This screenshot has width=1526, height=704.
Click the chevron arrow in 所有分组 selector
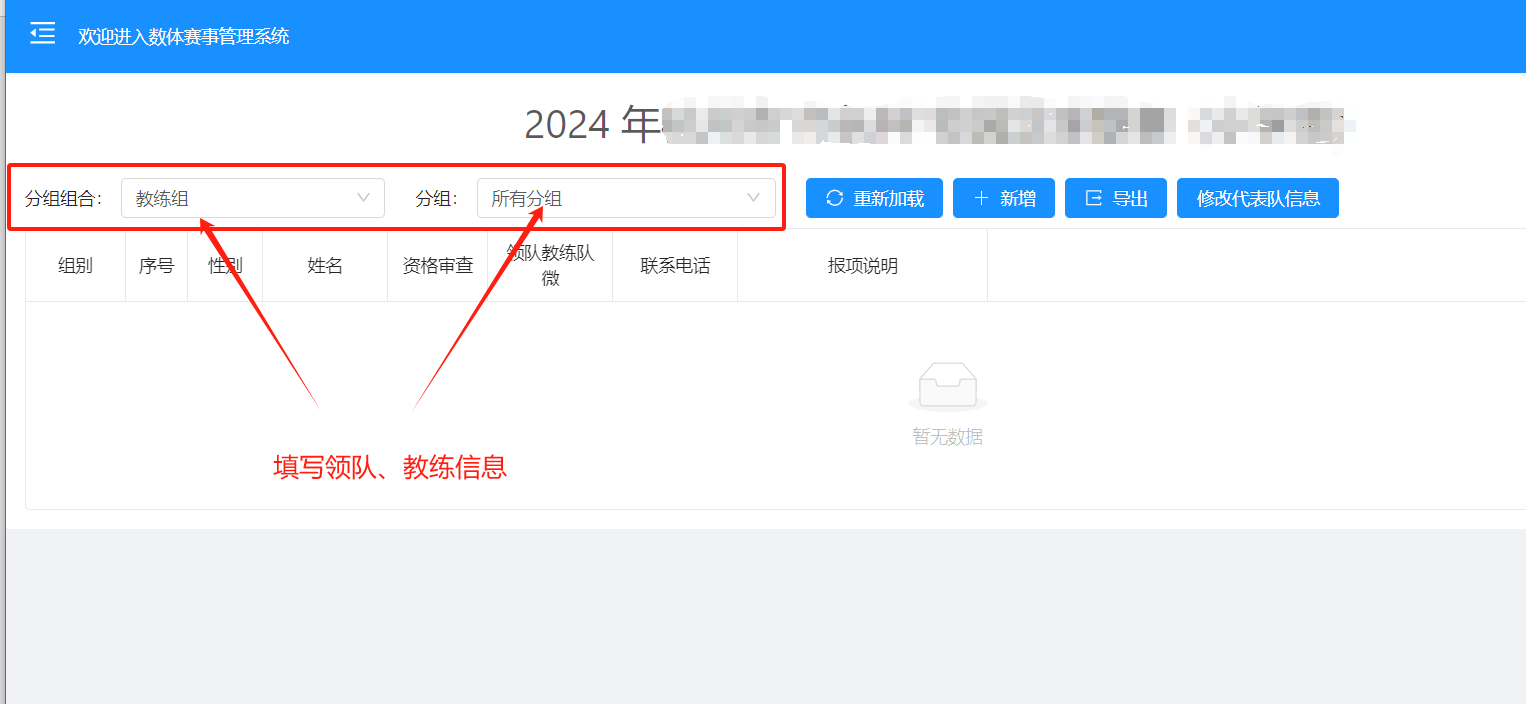coord(754,198)
